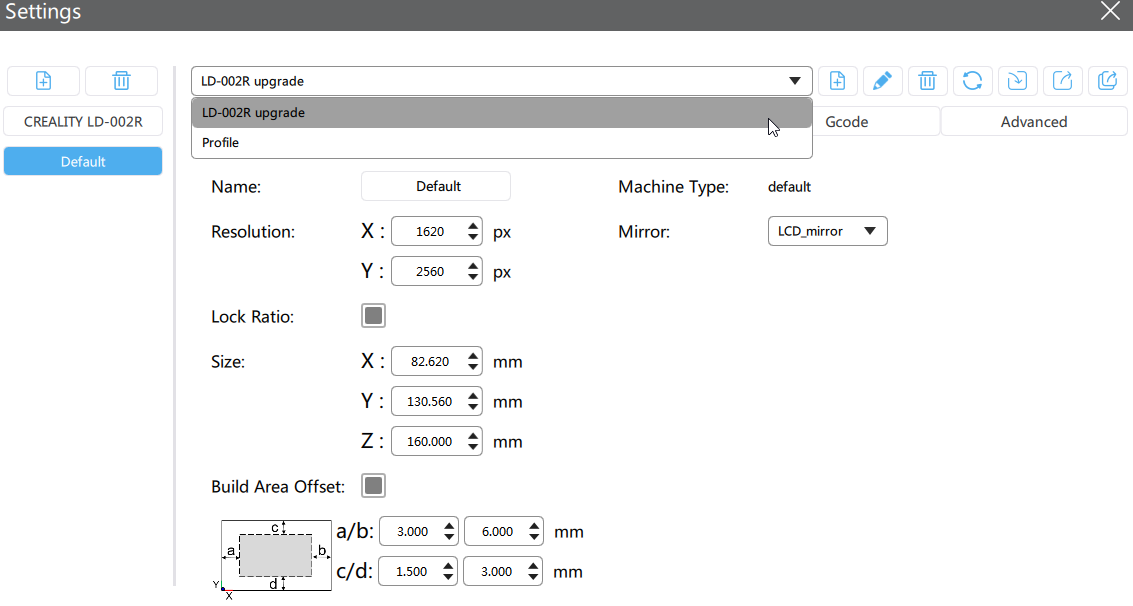Click the single-page export profile icon
1133x606 pixels.
pyautogui.click(x=1062, y=81)
